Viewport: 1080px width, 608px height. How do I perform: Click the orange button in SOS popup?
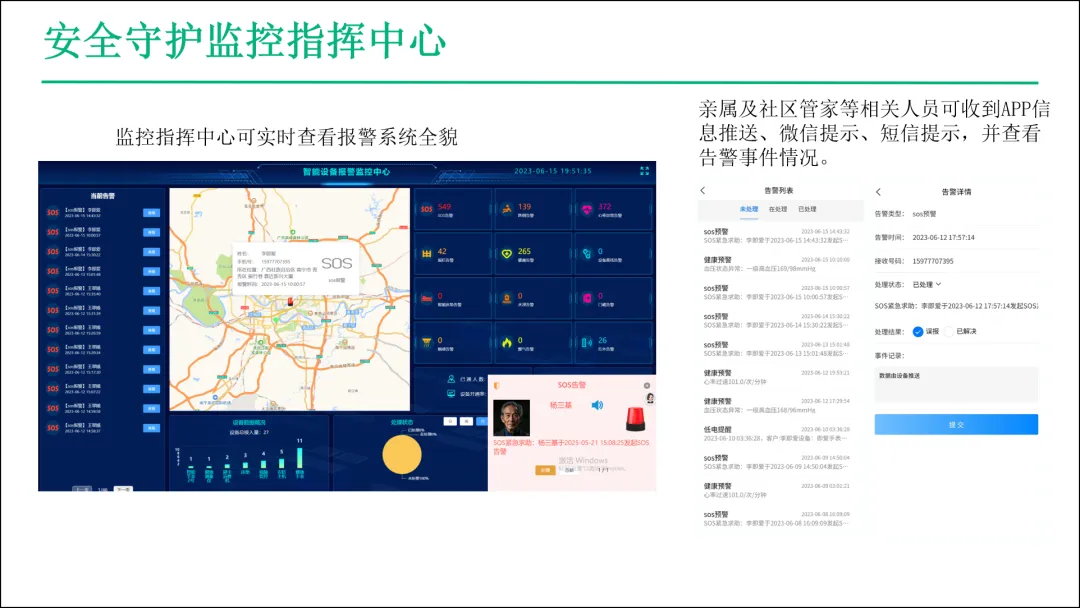545,470
